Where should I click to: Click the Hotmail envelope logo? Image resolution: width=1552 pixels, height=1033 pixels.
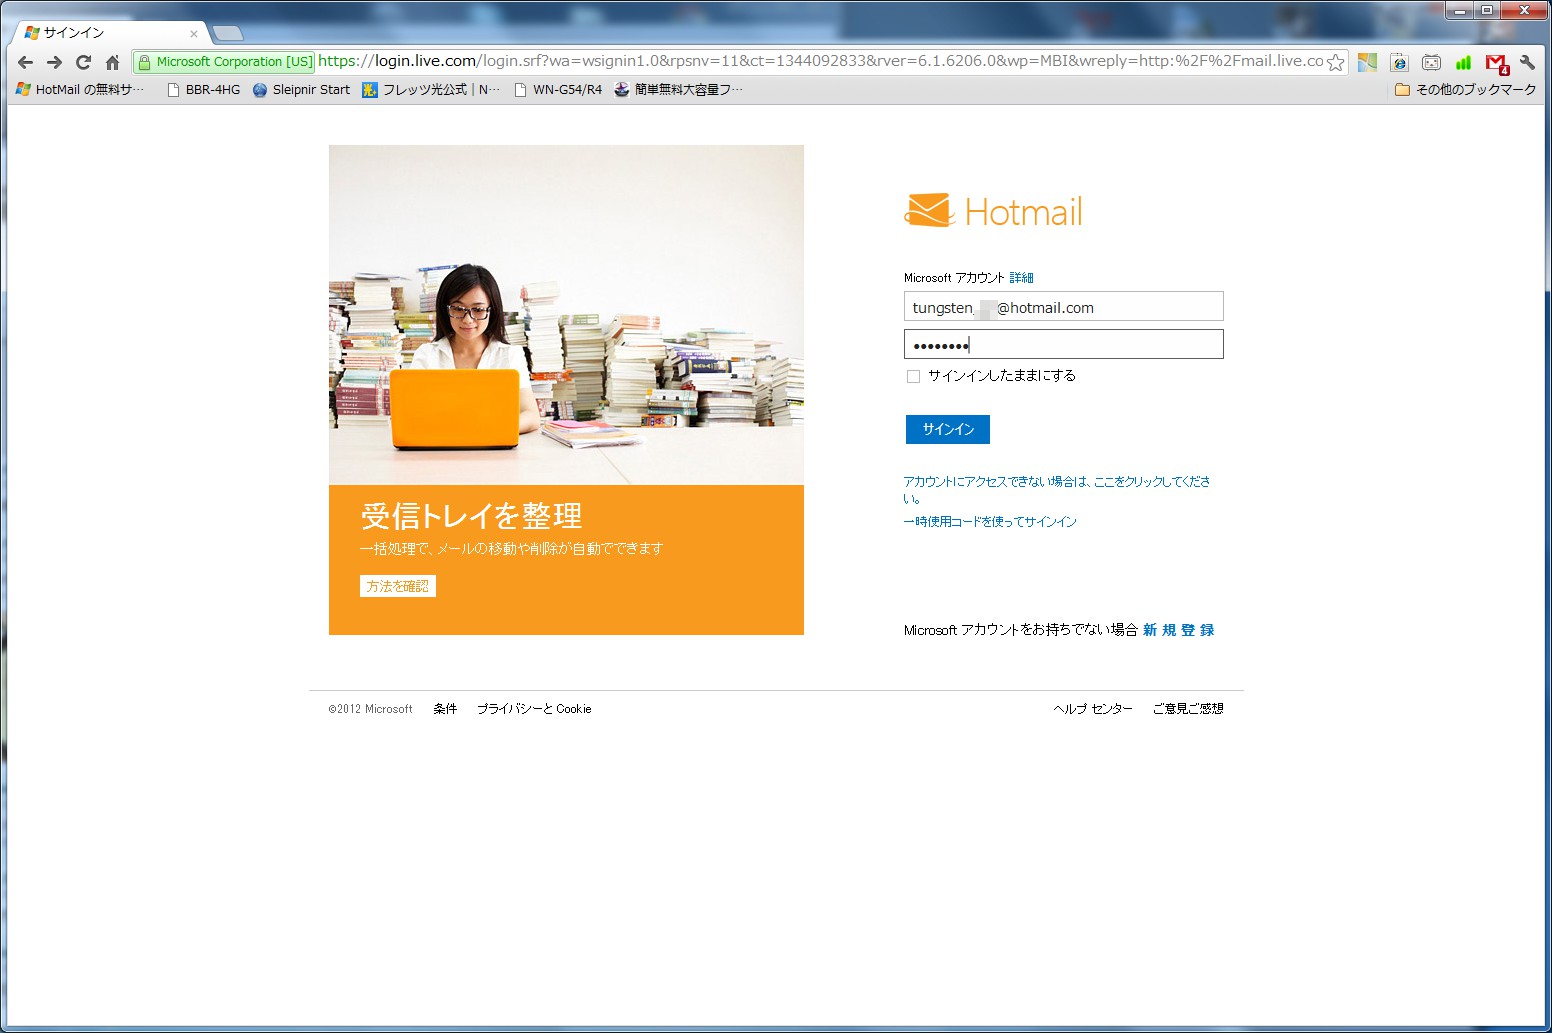[x=929, y=210]
